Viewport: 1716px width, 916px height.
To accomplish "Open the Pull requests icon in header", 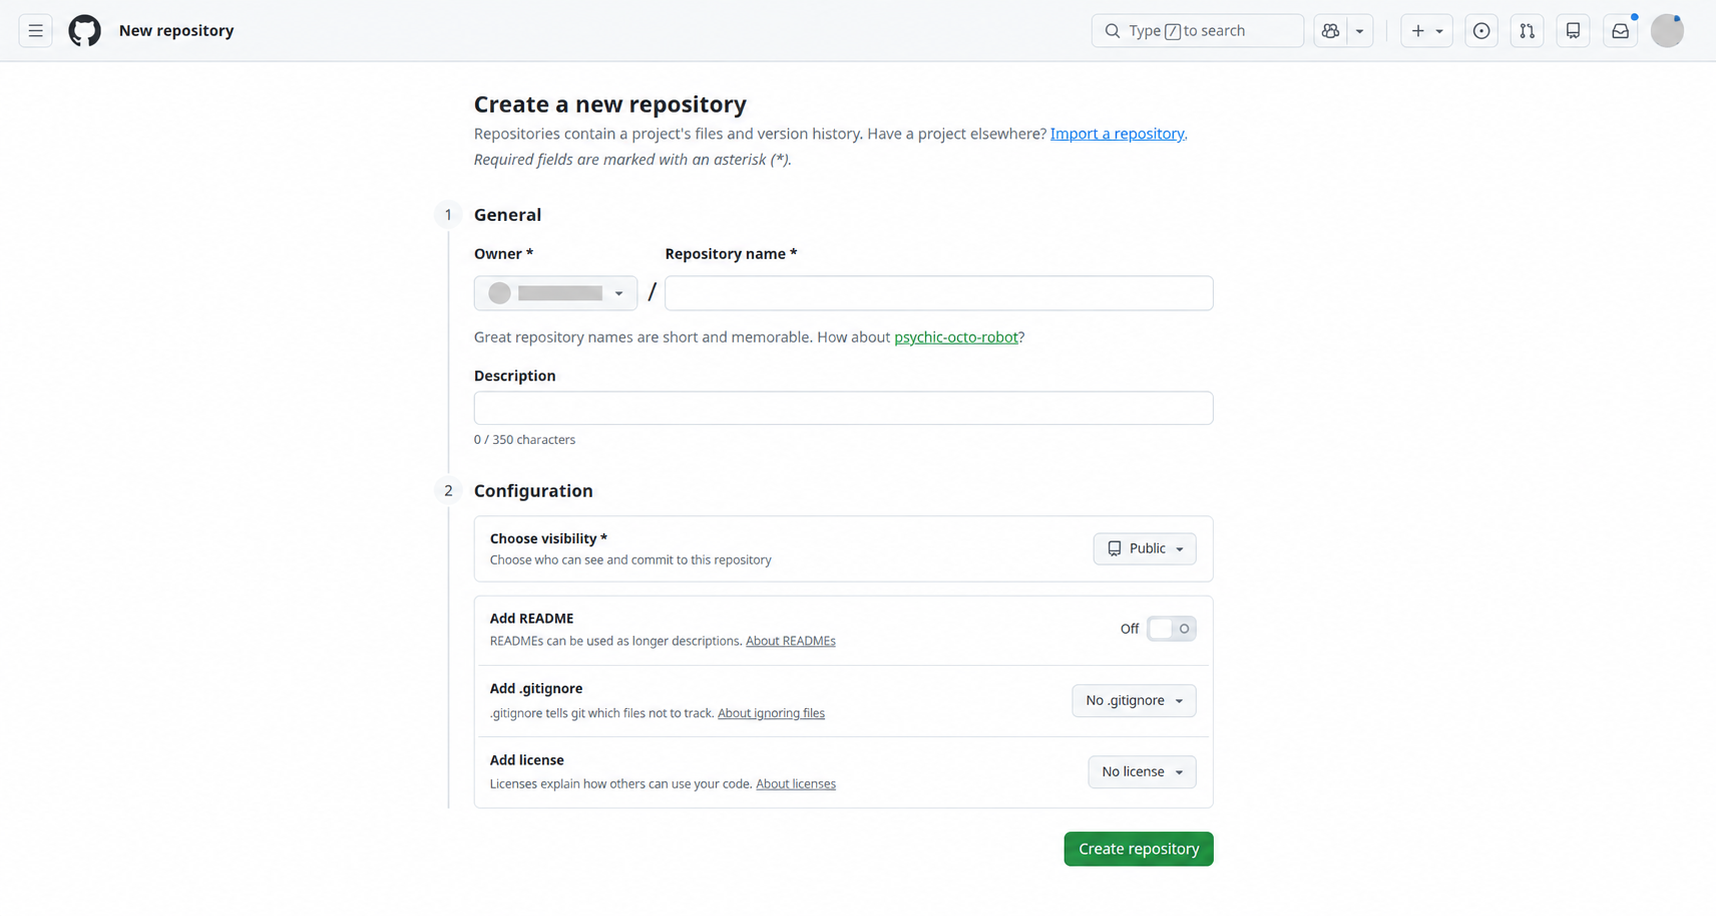I will [1527, 31].
